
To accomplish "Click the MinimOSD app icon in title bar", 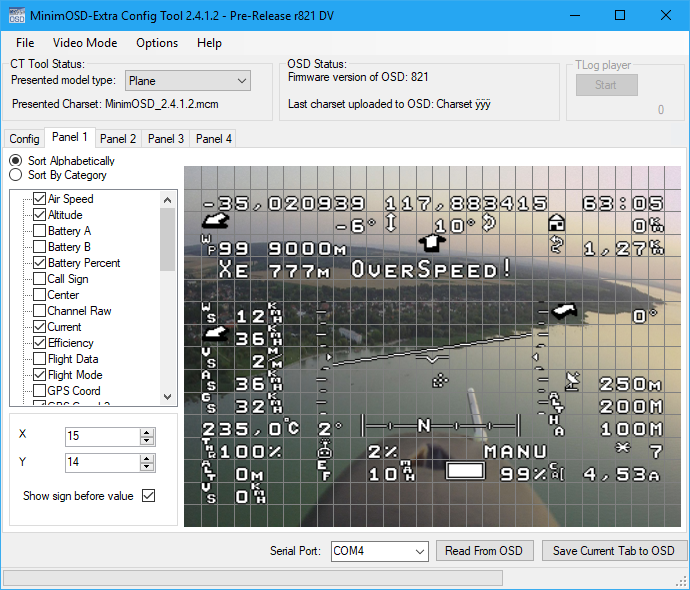I will tap(16, 15).
